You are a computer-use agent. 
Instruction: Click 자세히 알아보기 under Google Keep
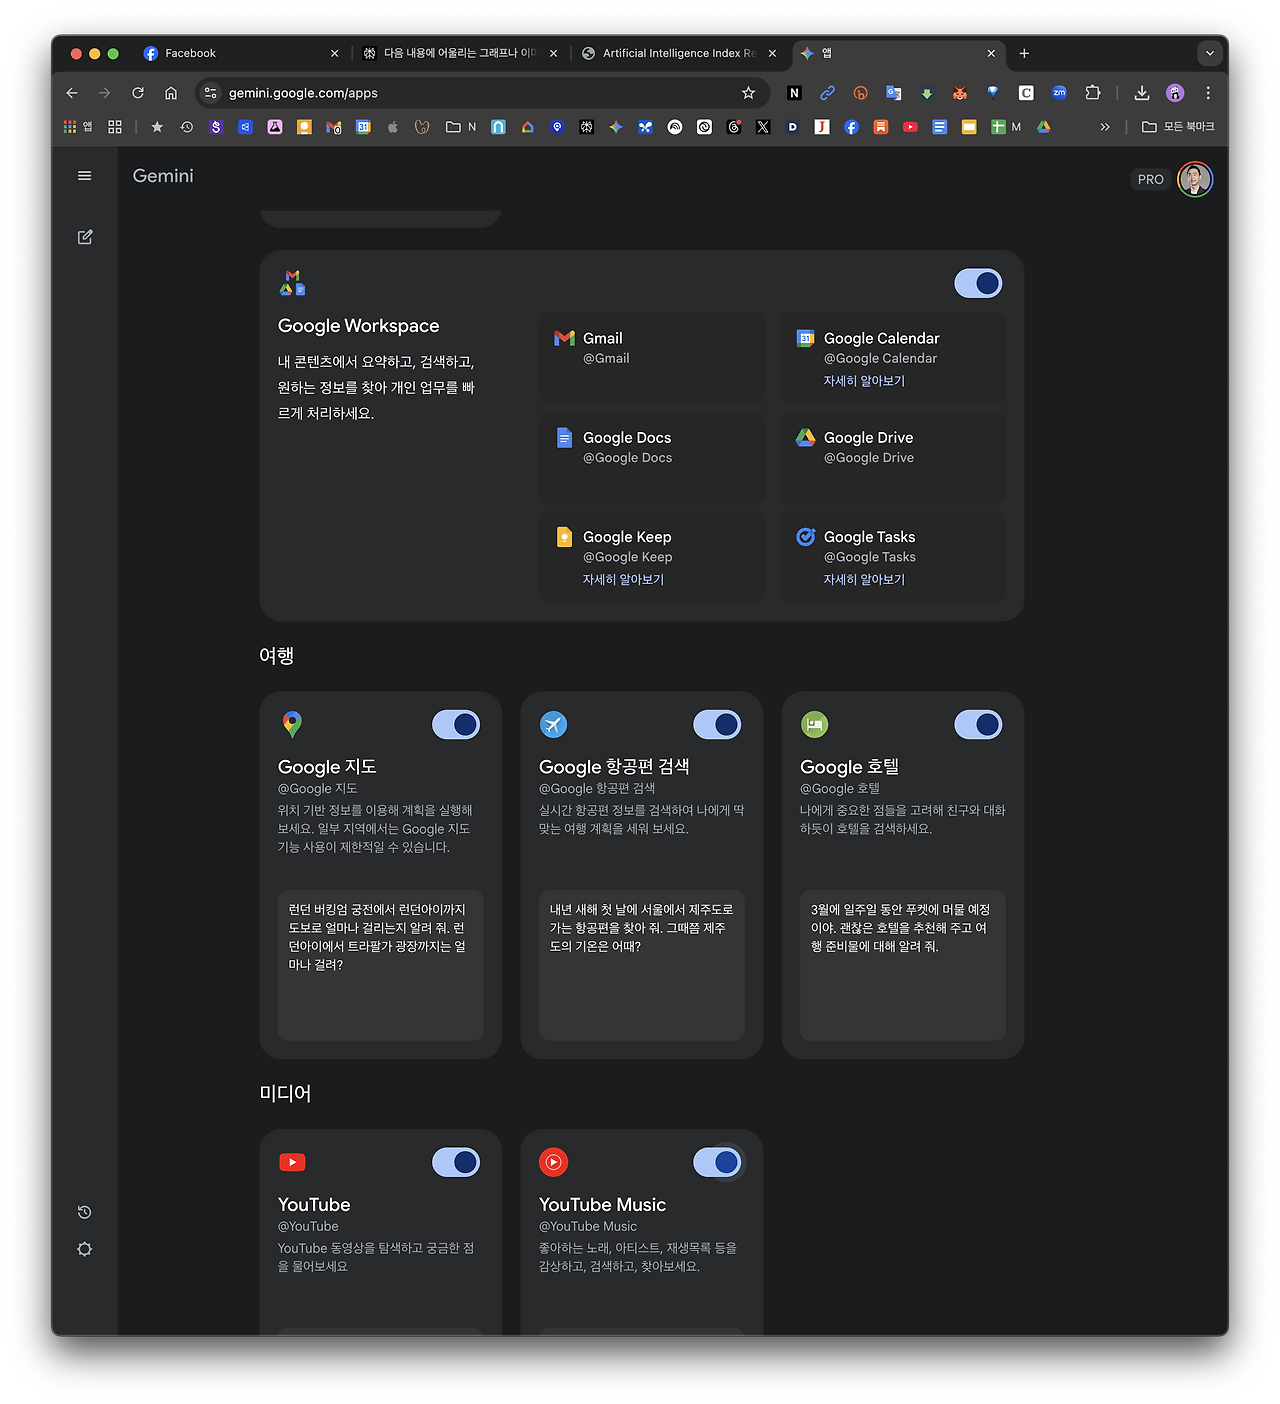pos(623,580)
